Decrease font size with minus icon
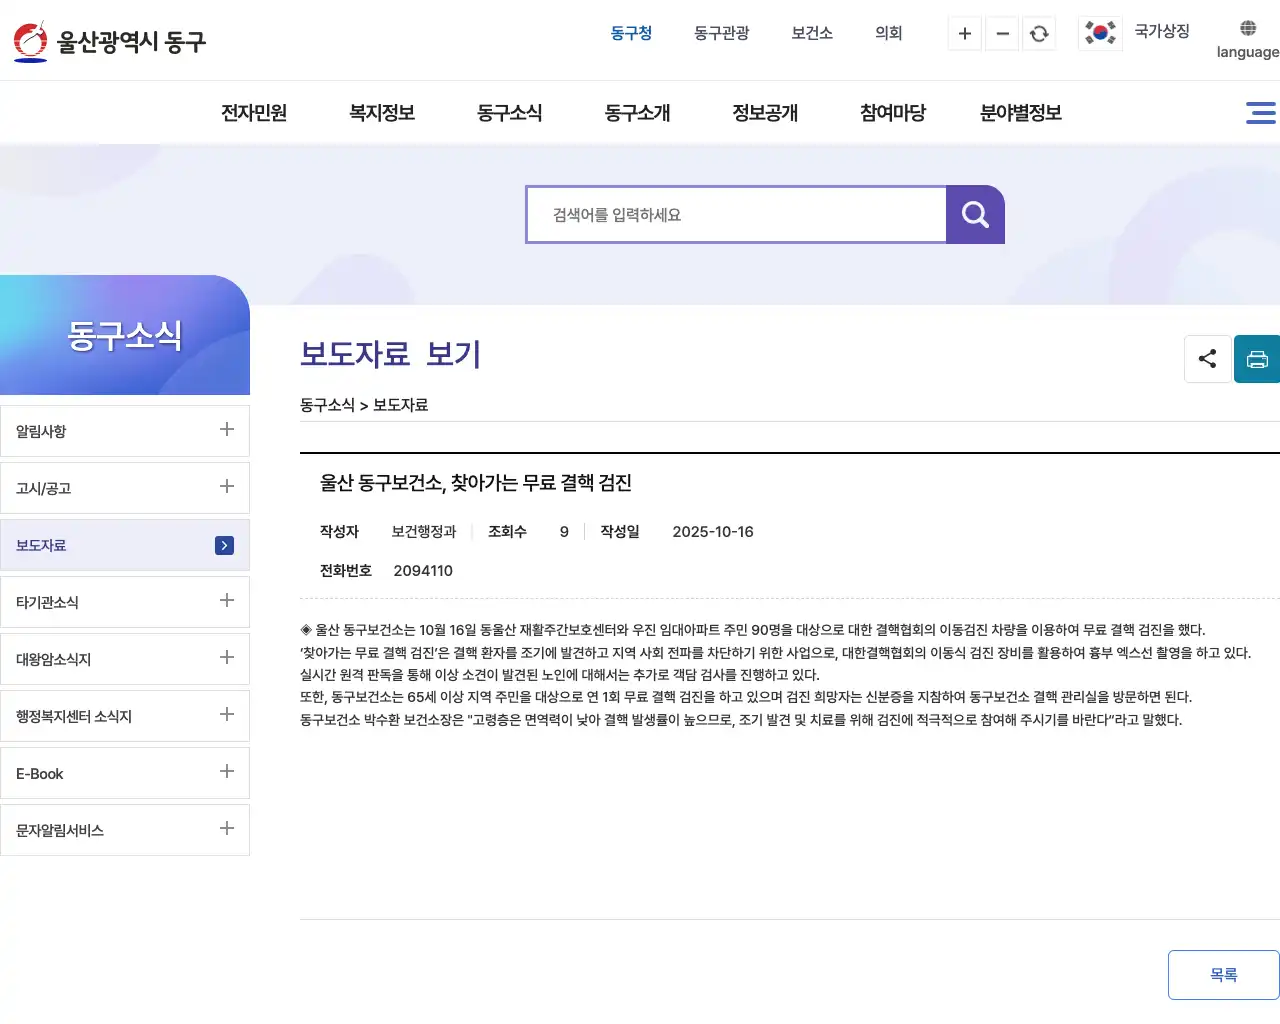 click(x=1002, y=34)
